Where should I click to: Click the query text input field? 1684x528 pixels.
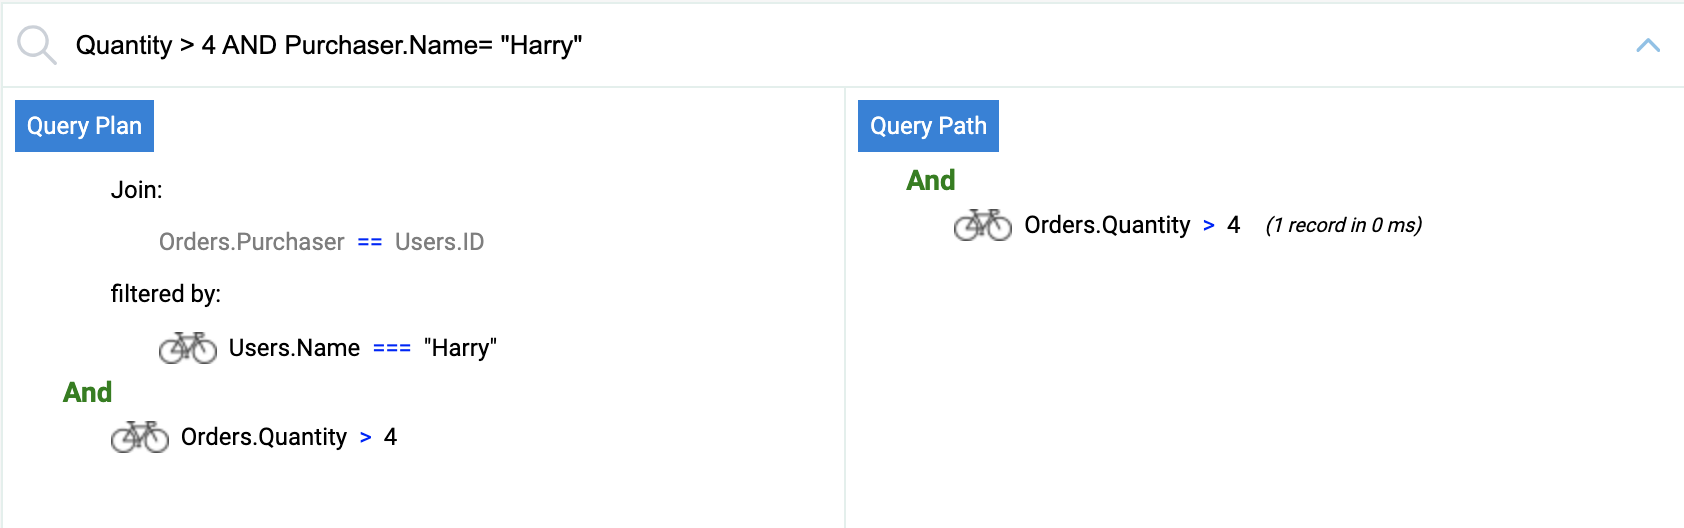click(840, 45)
